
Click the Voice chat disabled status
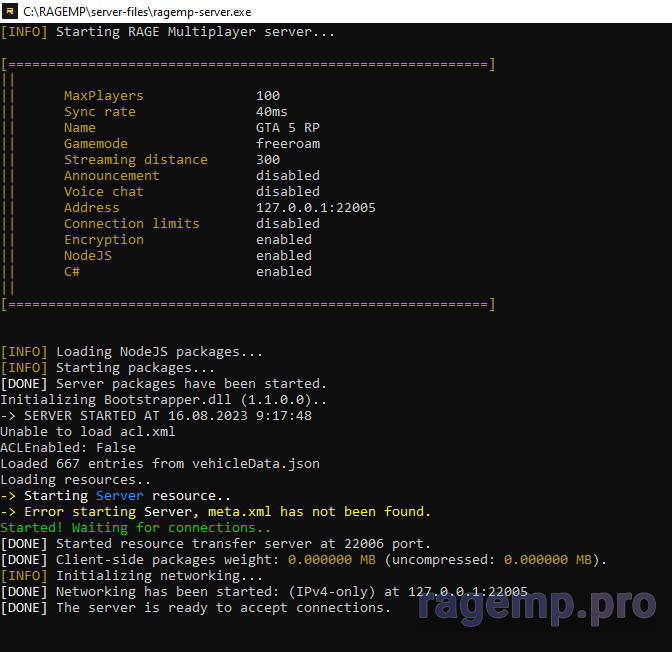click(288, 192)
